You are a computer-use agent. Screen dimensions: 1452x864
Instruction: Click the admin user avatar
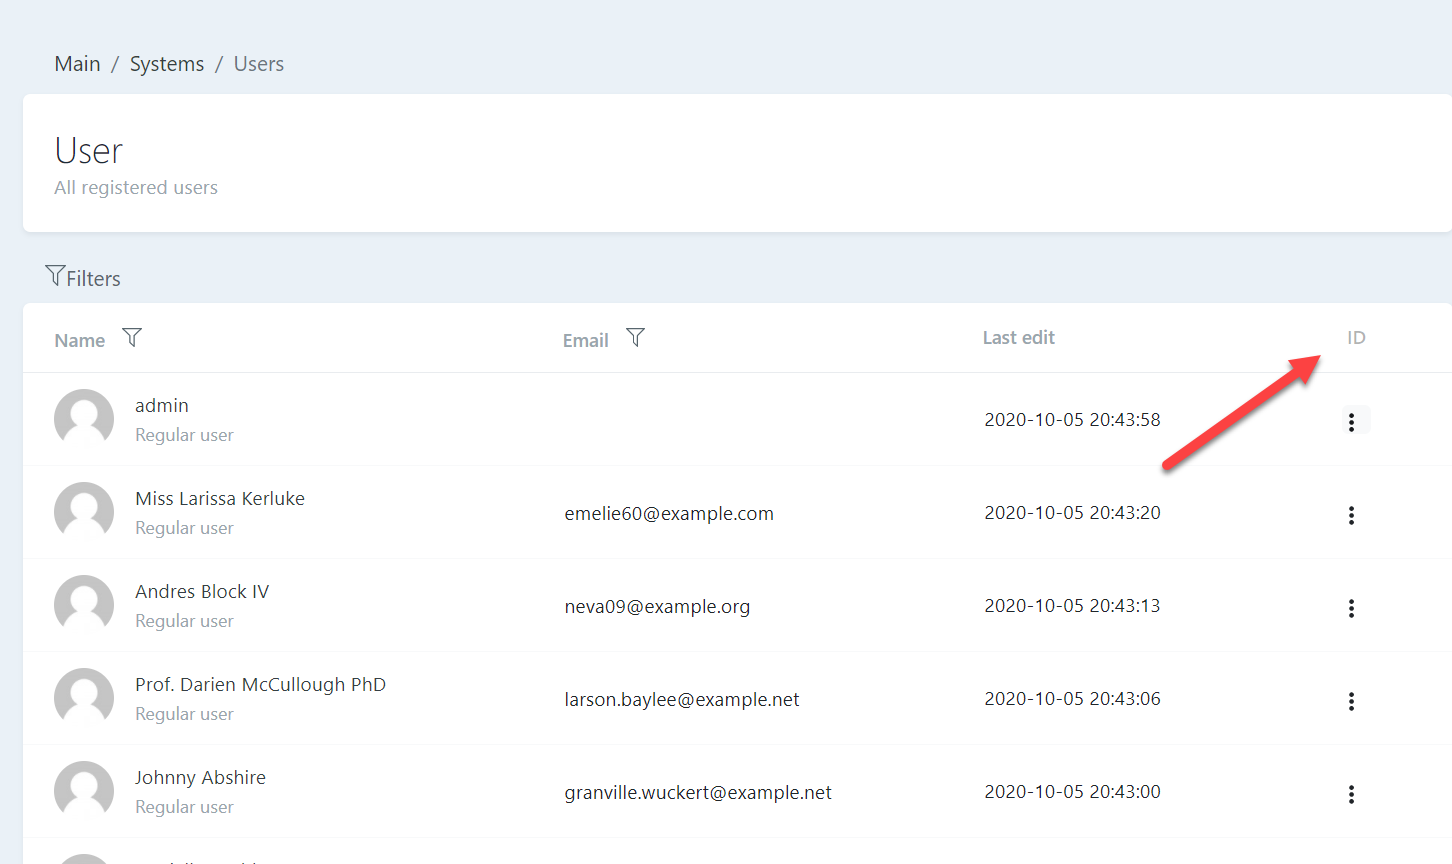click(x=84, y=419)
